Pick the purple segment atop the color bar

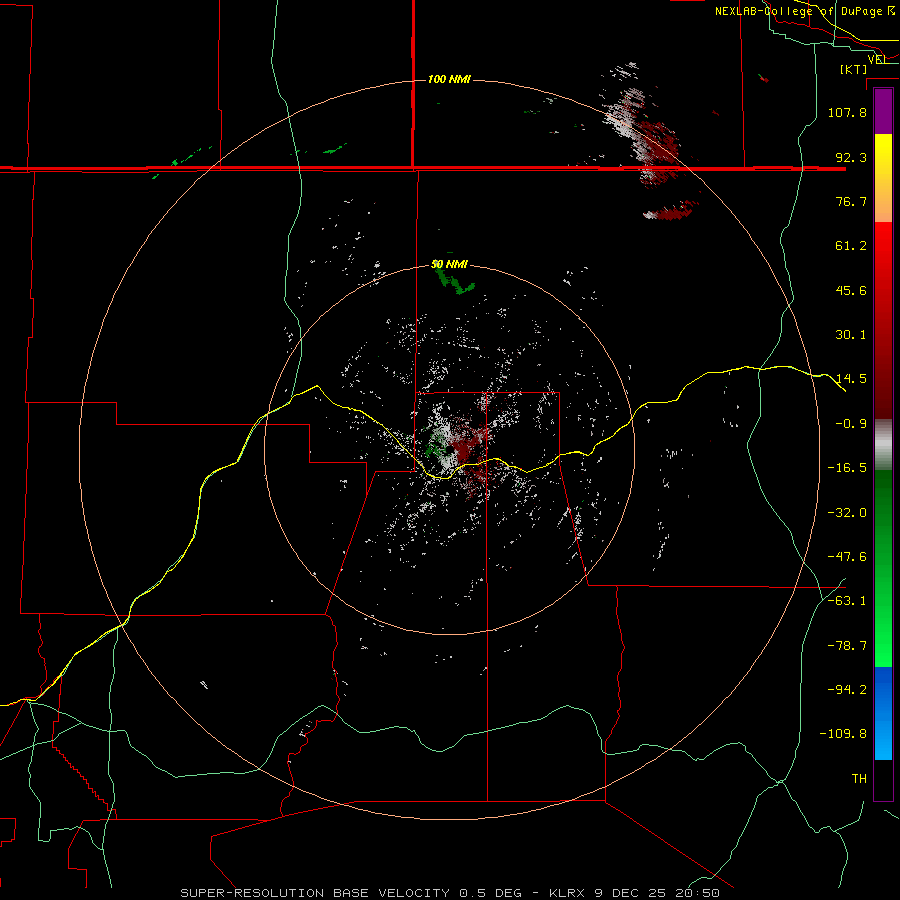tap(883, 111)
